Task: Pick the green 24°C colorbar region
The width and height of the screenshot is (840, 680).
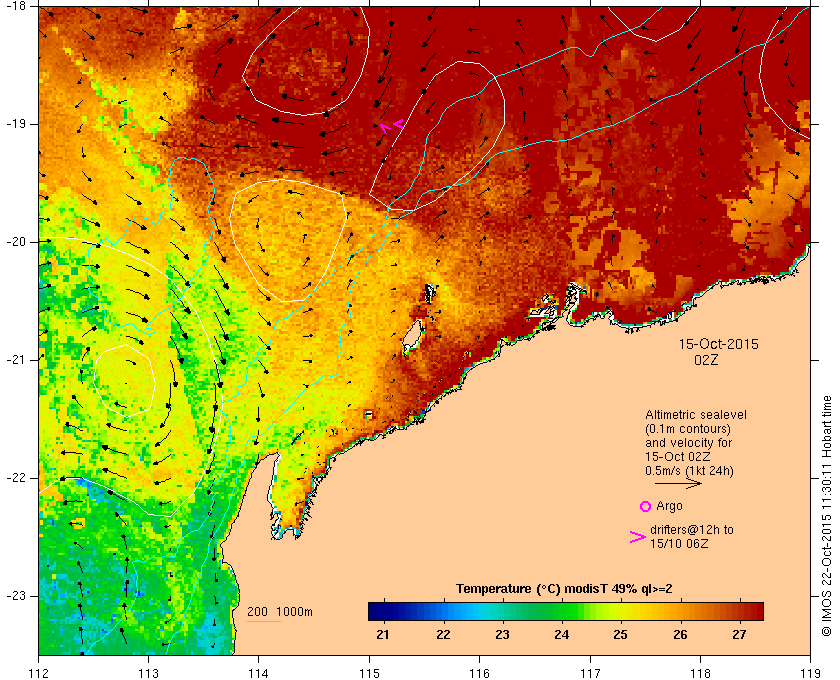Action: click(x=561, y=611)
